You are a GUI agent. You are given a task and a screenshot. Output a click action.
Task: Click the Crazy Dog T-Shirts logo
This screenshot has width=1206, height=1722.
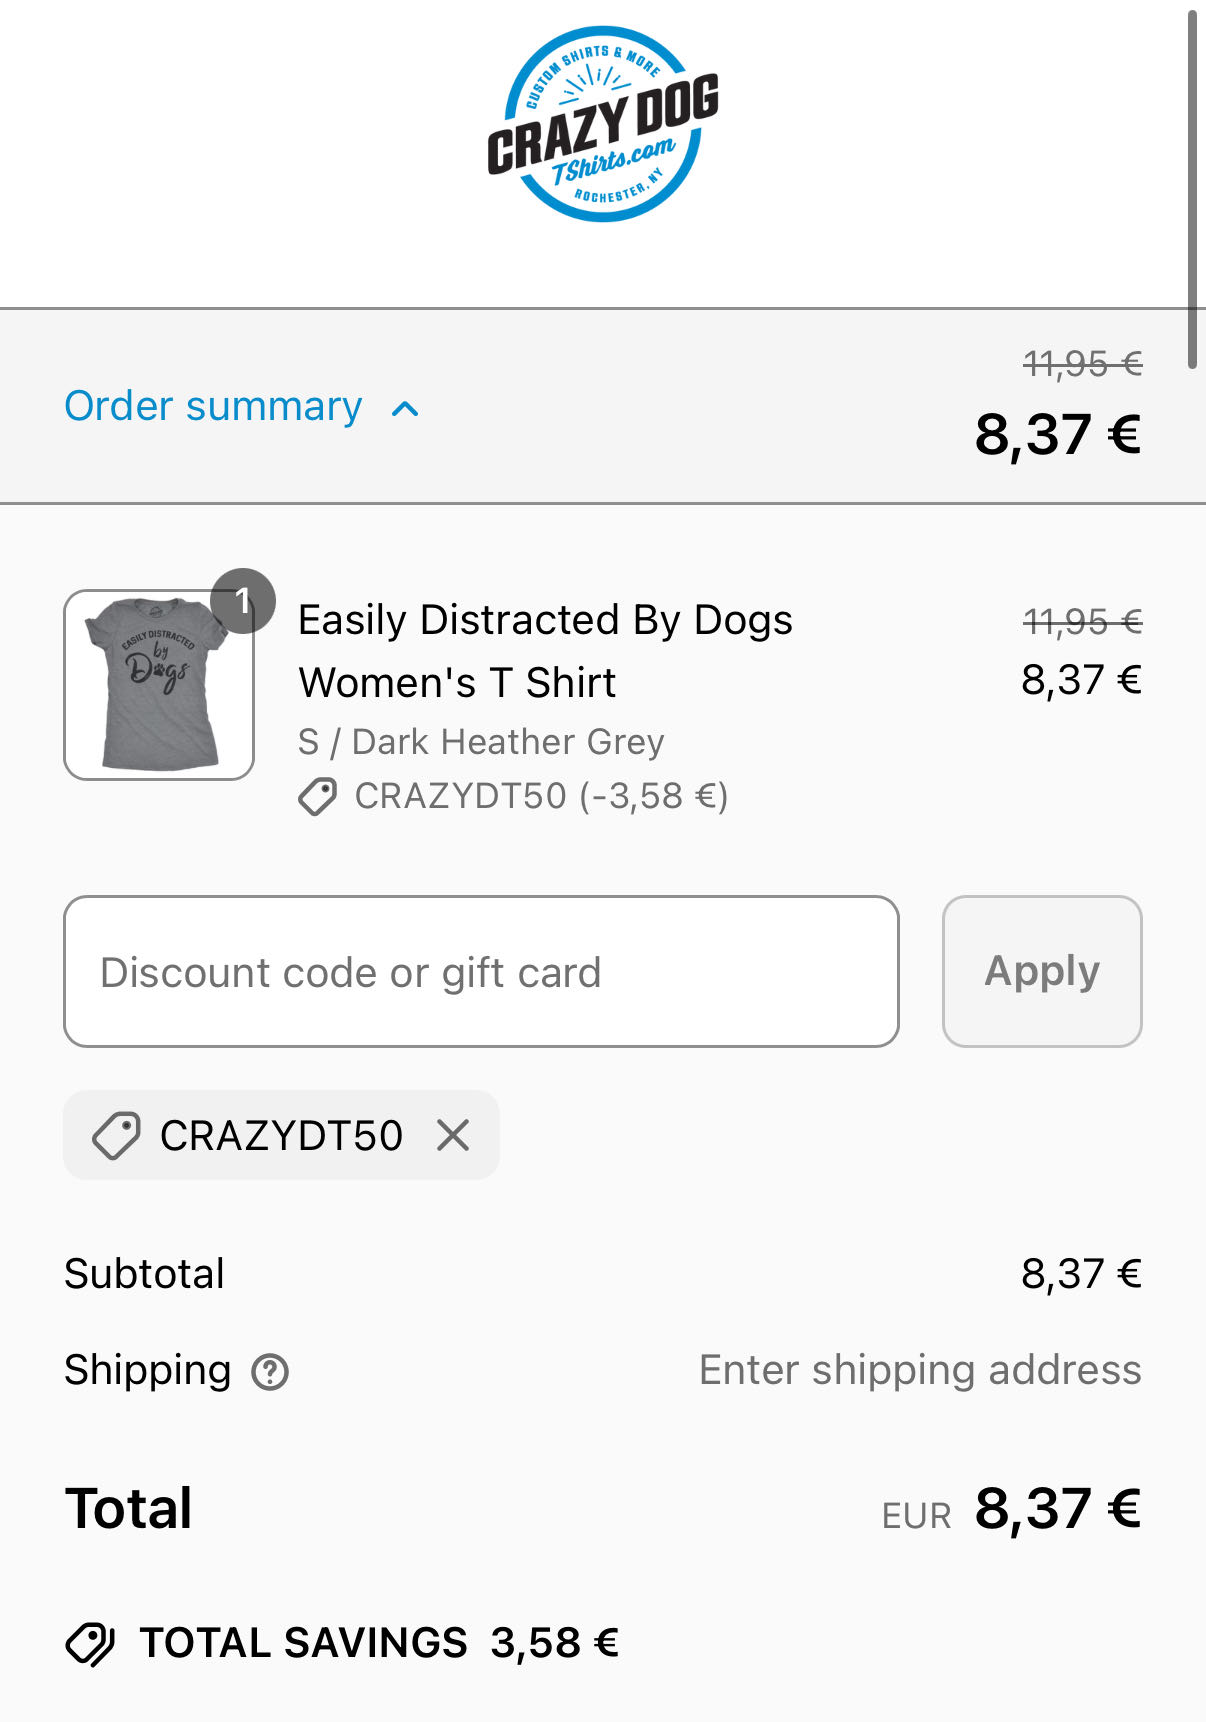(x=603, y=130)
